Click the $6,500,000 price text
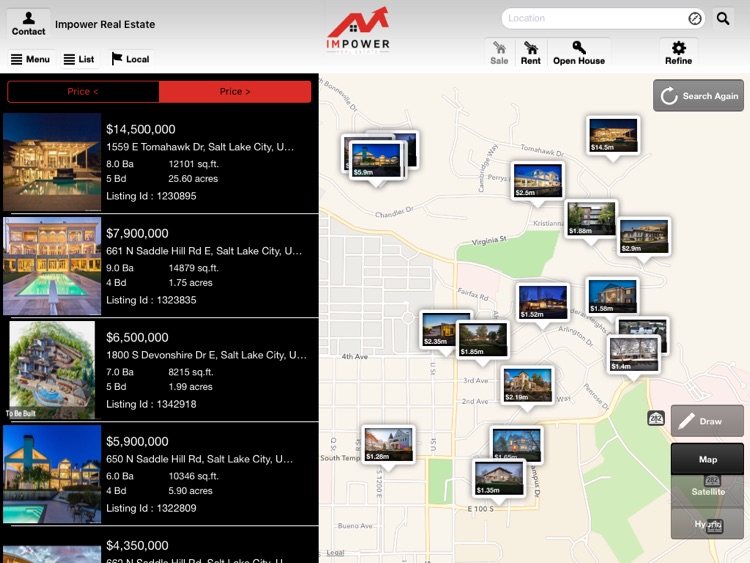Image resolution: width=750 pixels, height=563 pixels. (137, 338)
